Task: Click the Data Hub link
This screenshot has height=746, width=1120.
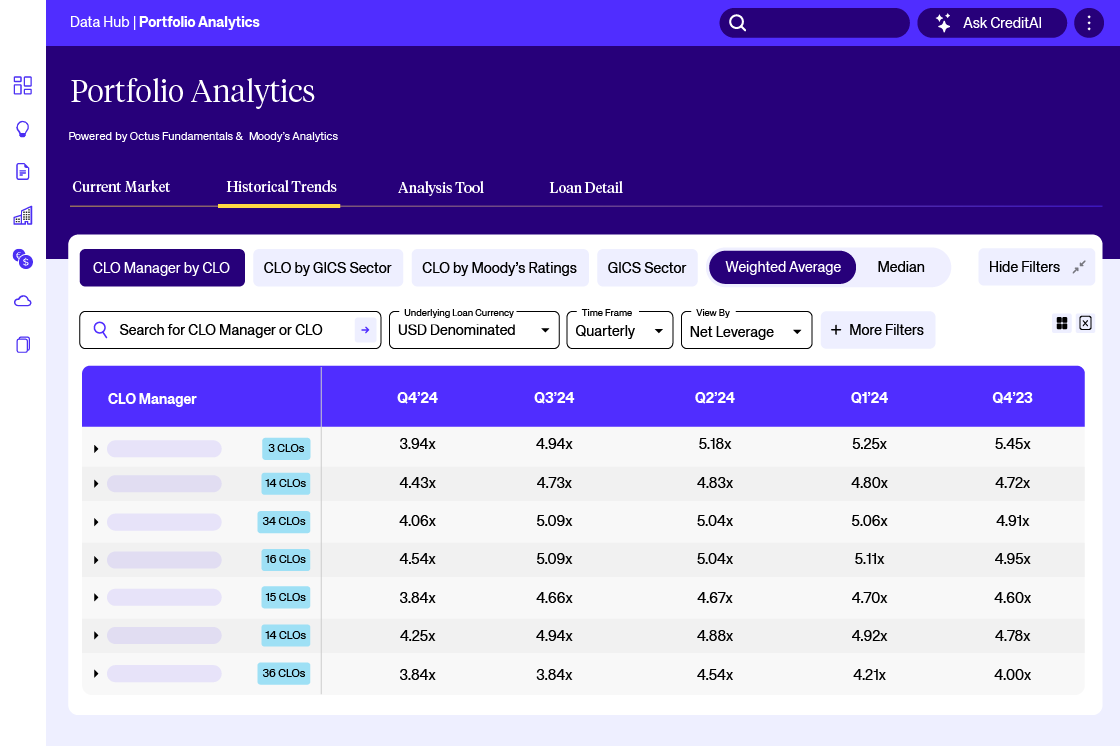Action: pos(99,22)
